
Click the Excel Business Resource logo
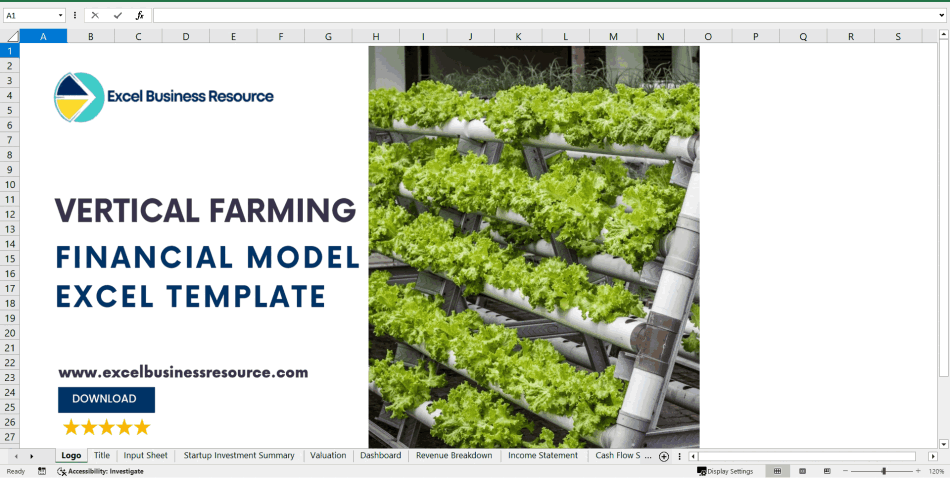click(x=164, y=97)
